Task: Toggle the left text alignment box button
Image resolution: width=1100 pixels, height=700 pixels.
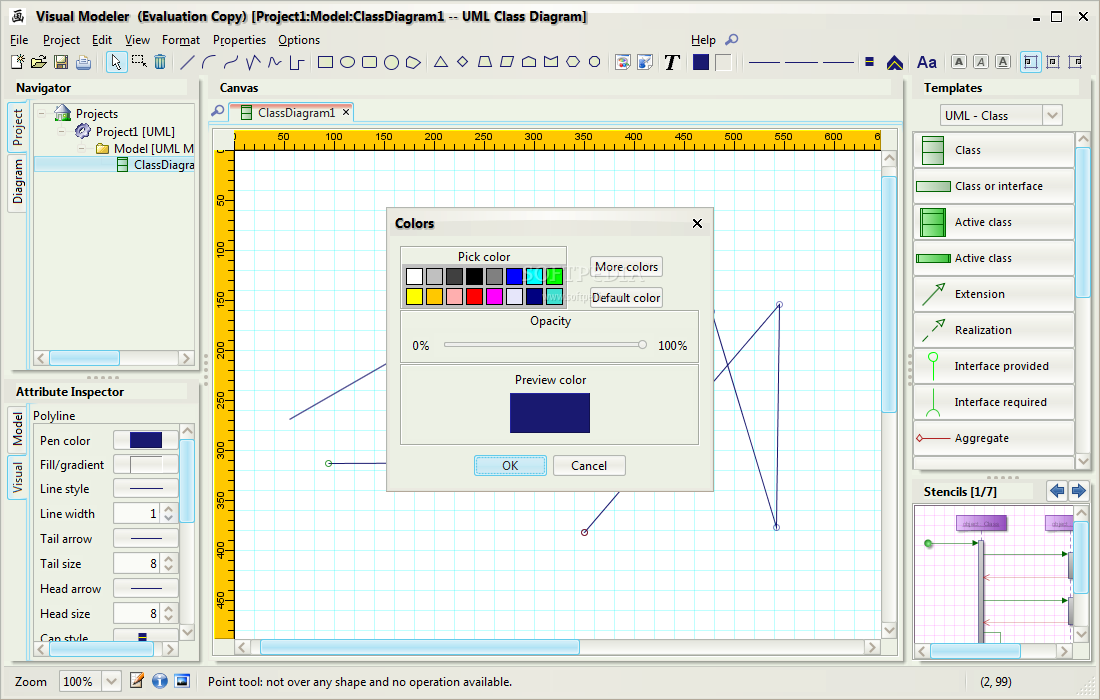Action: pos(1031,62)
